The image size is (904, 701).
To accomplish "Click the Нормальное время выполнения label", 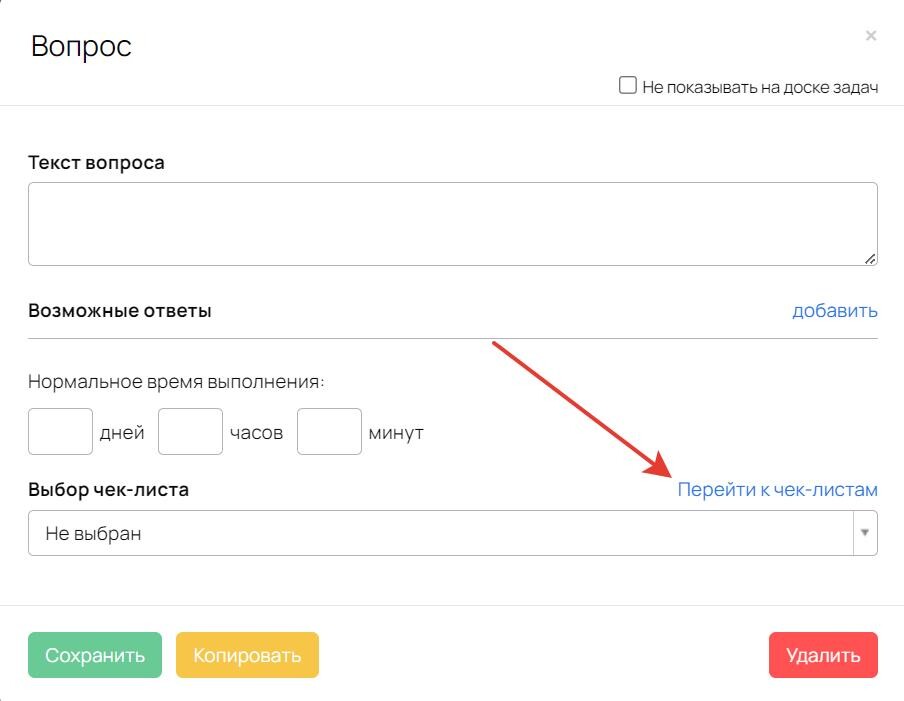I will [x=176, y=382].
